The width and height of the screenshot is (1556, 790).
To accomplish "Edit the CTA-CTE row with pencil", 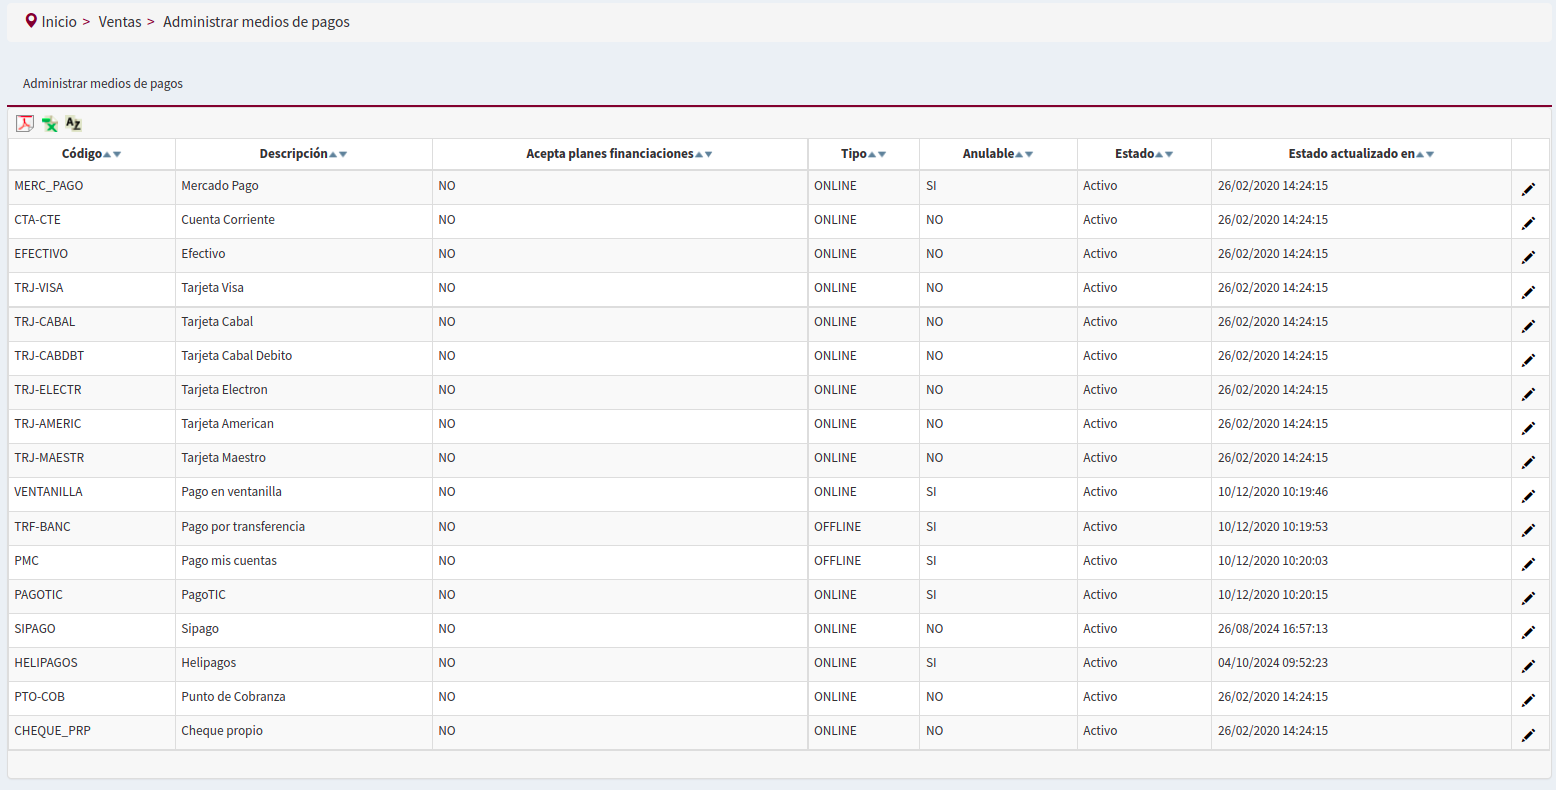I will [x=1528, y=223].
